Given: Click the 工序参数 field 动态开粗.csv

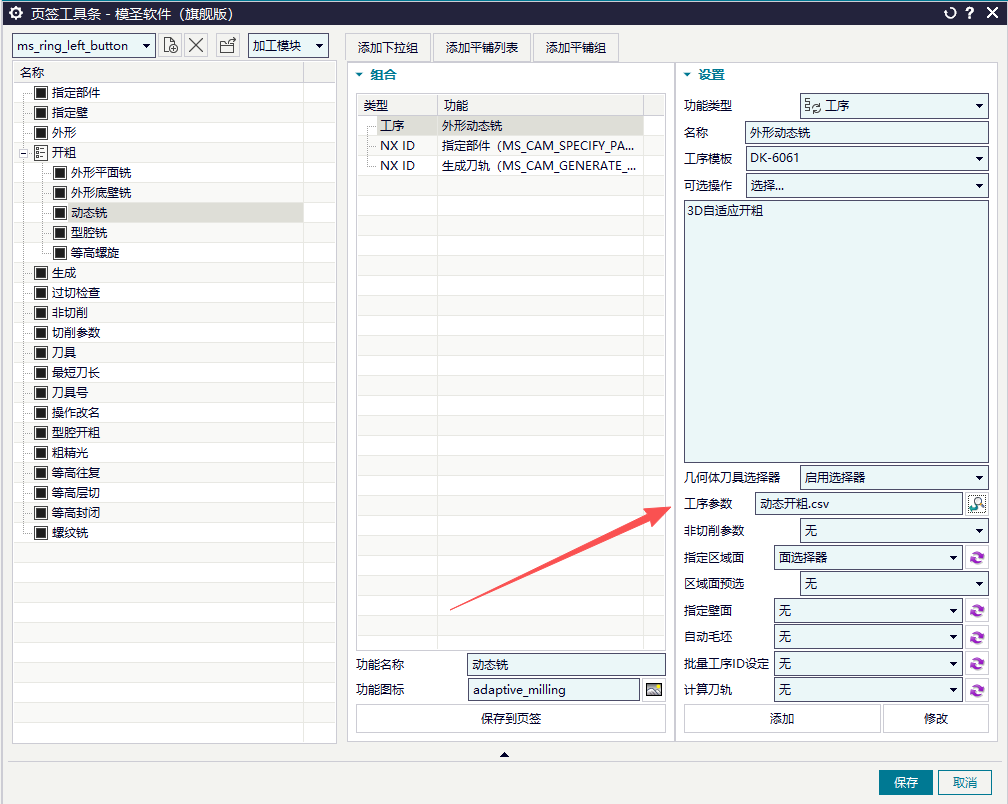Looking at the screenshot, I should [x=859, y=504].
